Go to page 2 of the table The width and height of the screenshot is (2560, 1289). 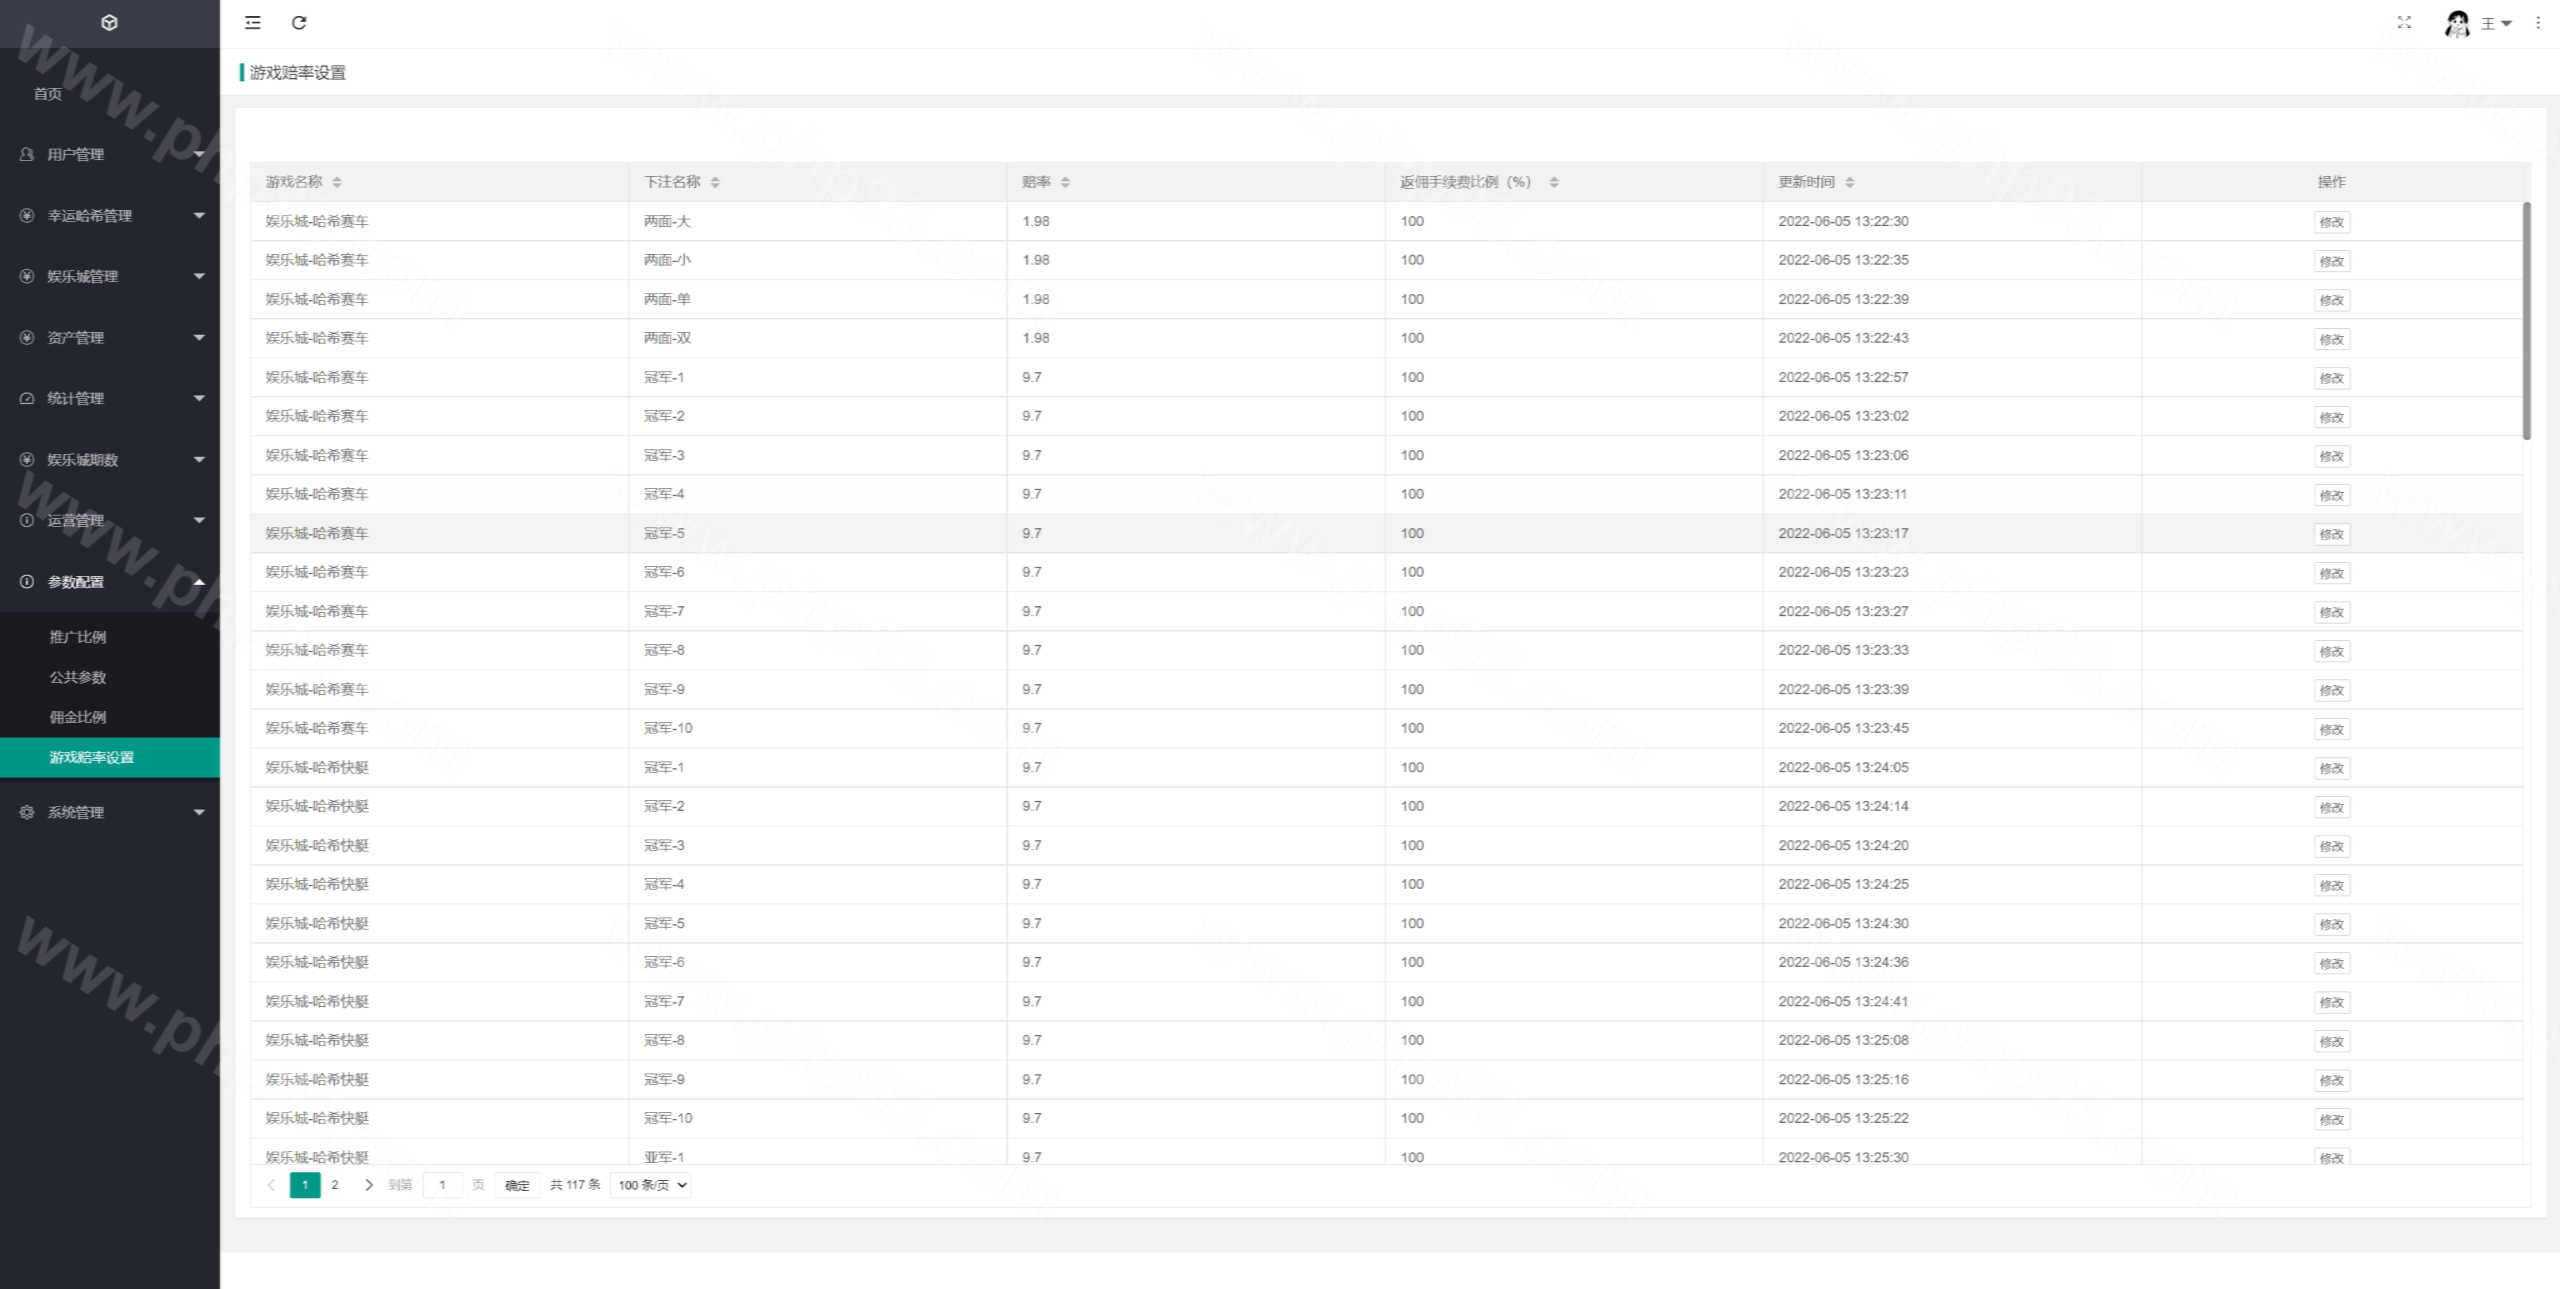pyautogui.click(x=335, y=1185)
